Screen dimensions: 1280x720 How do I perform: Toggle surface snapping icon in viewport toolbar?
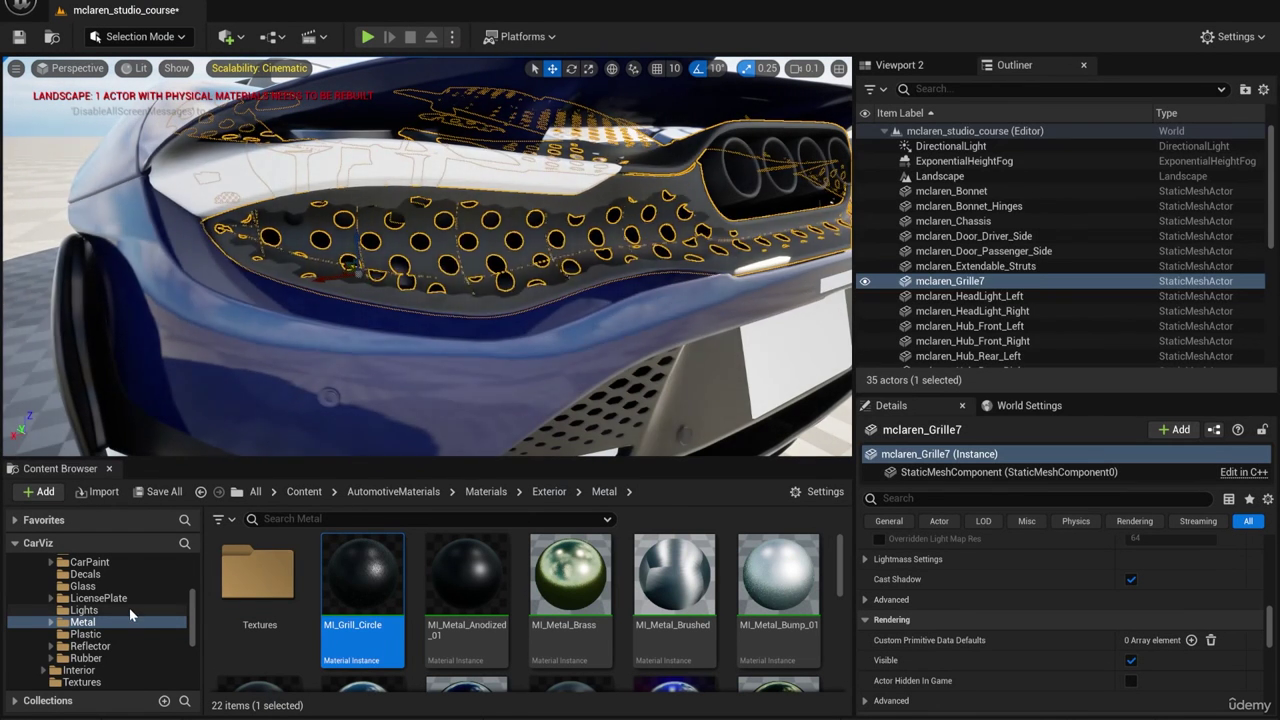pyautogui.click(x=635, y=69)
